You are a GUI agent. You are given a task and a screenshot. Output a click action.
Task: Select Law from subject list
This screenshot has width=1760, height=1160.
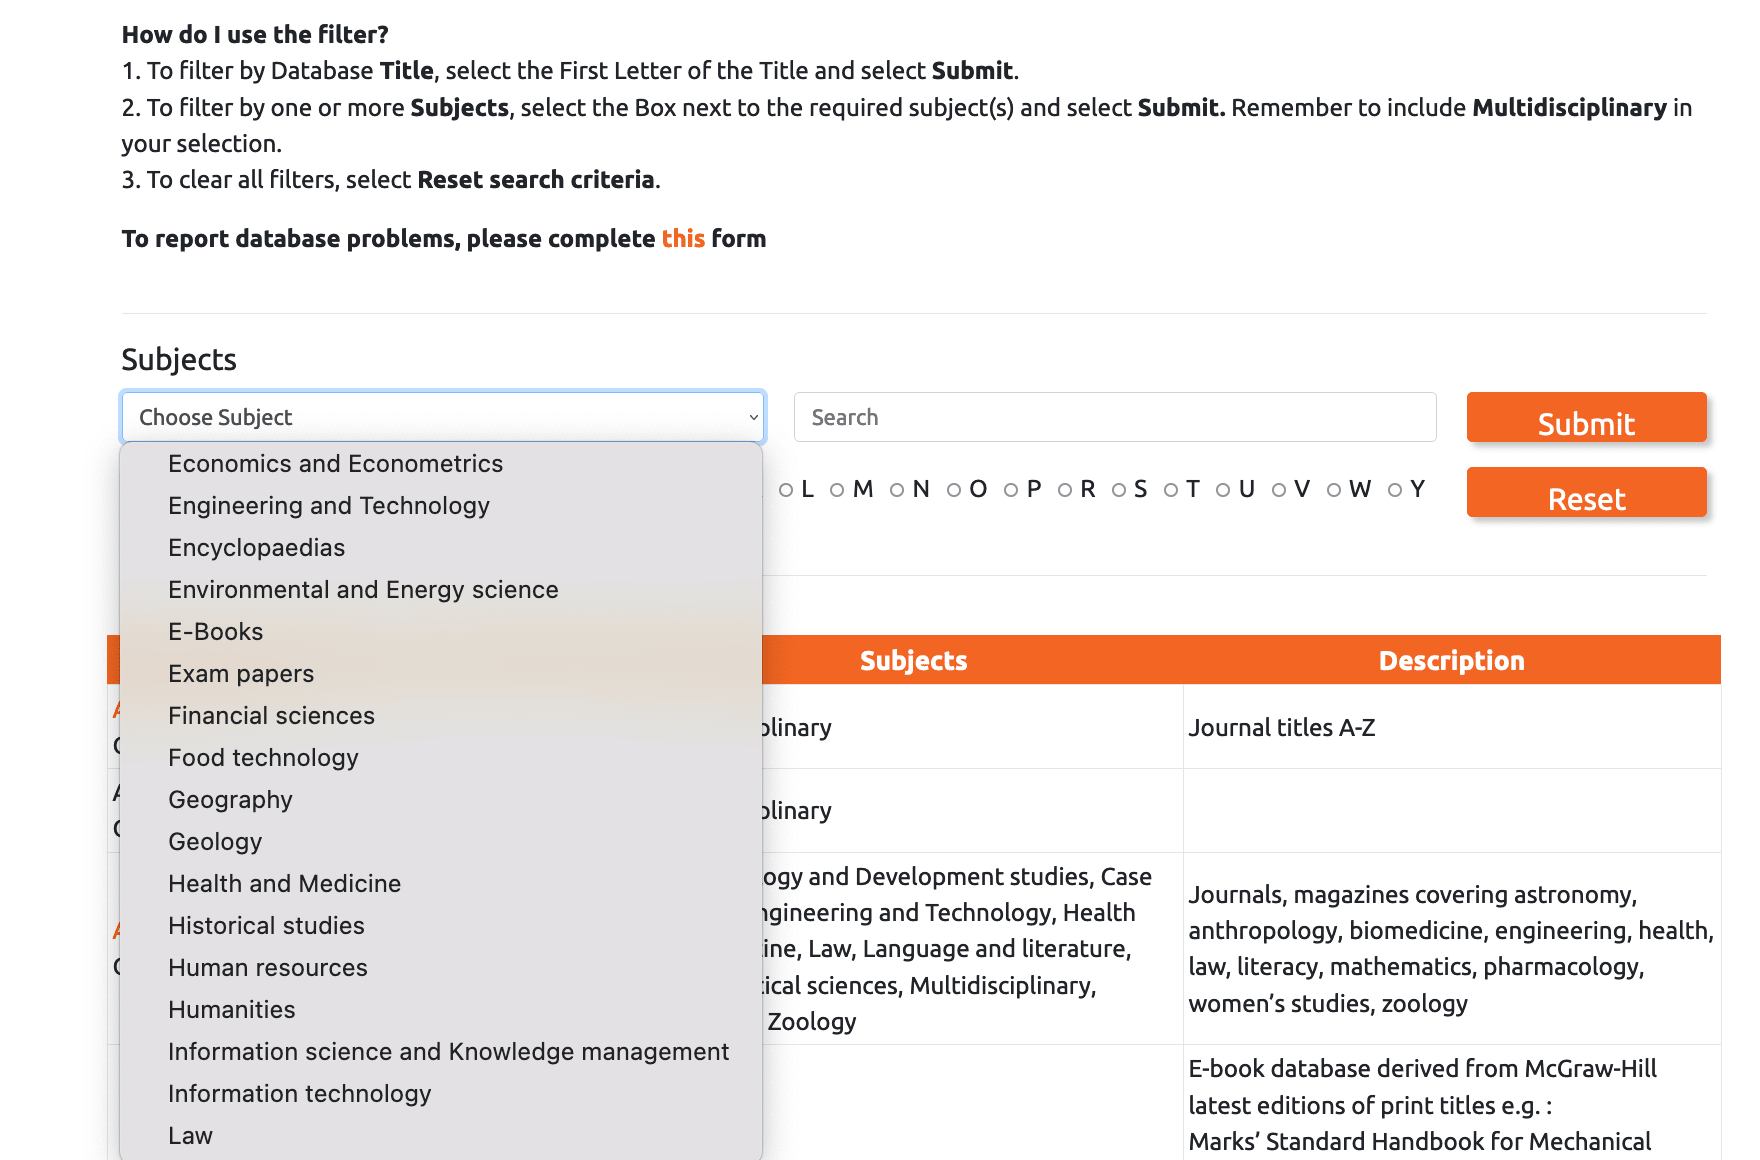point(441,1136)
